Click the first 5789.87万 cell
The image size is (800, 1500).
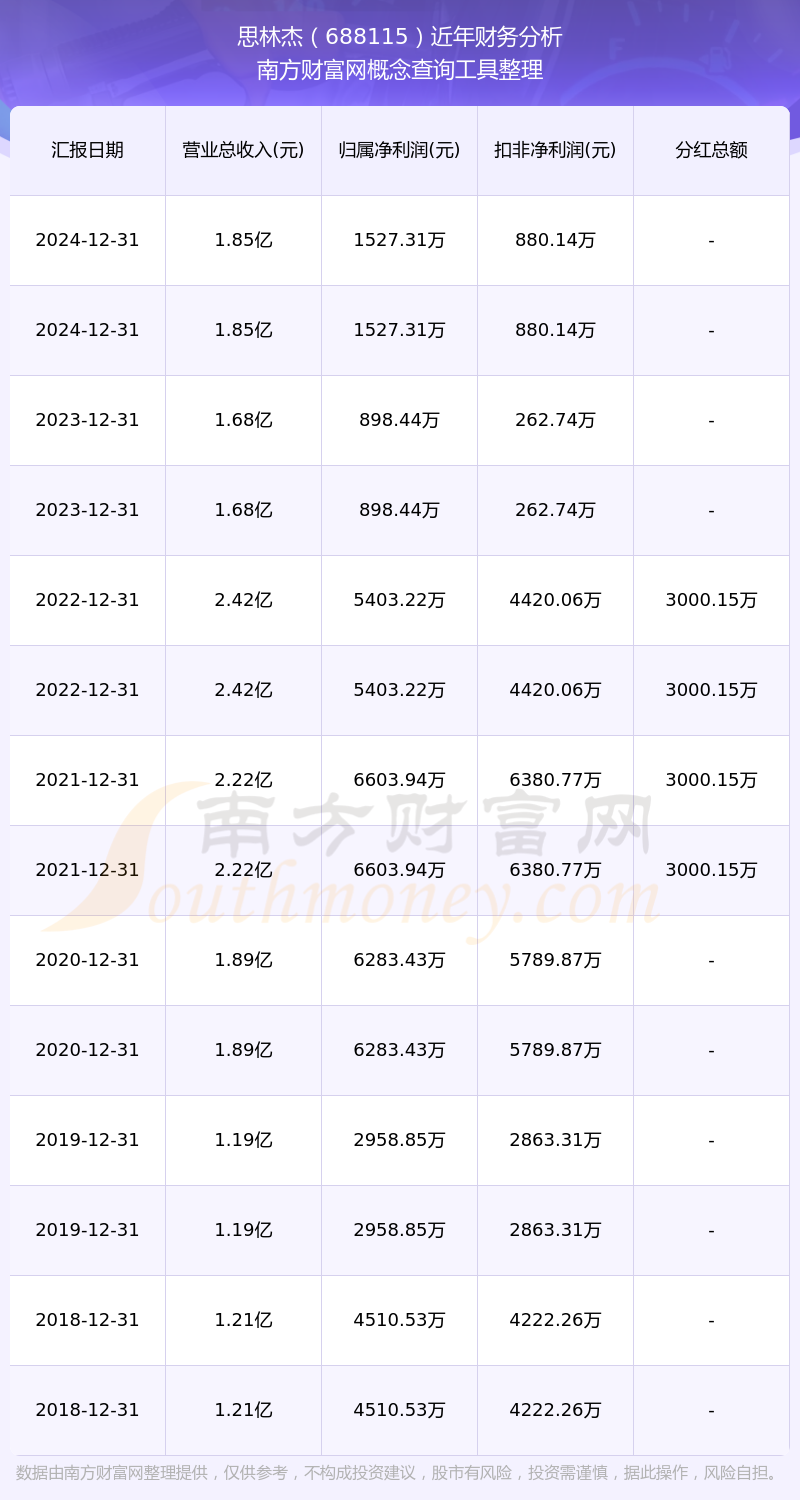point(555,960)
